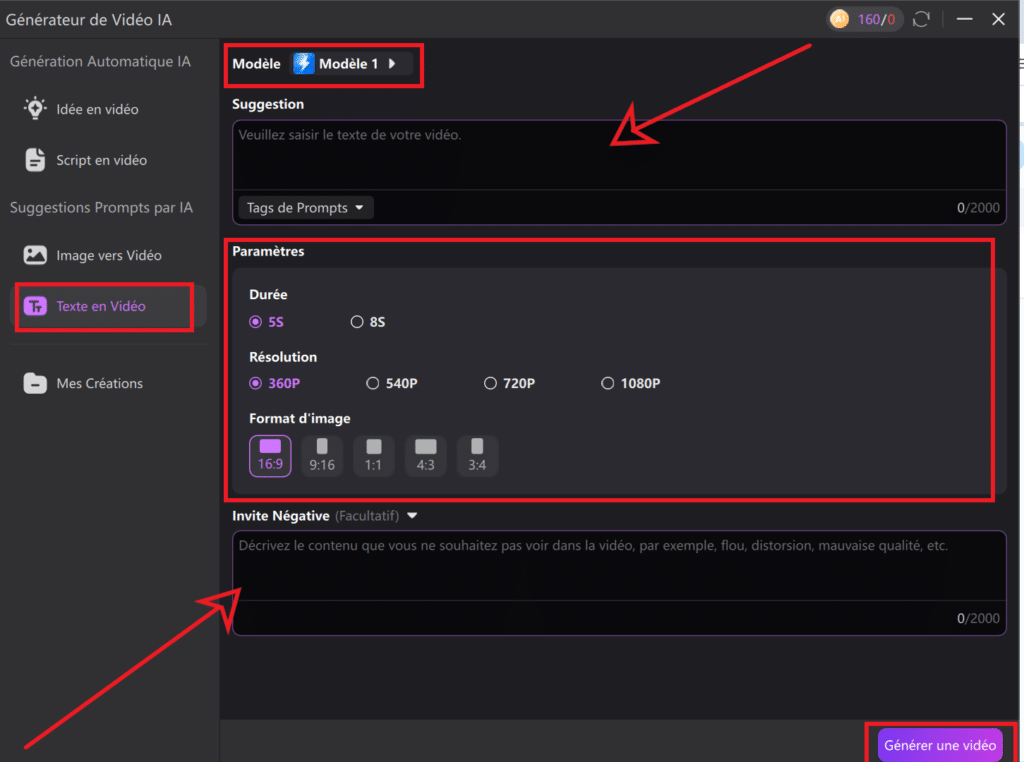Collapse the Invite Négative section arrow
The image size is (1024, 762).
coord(412,516)
